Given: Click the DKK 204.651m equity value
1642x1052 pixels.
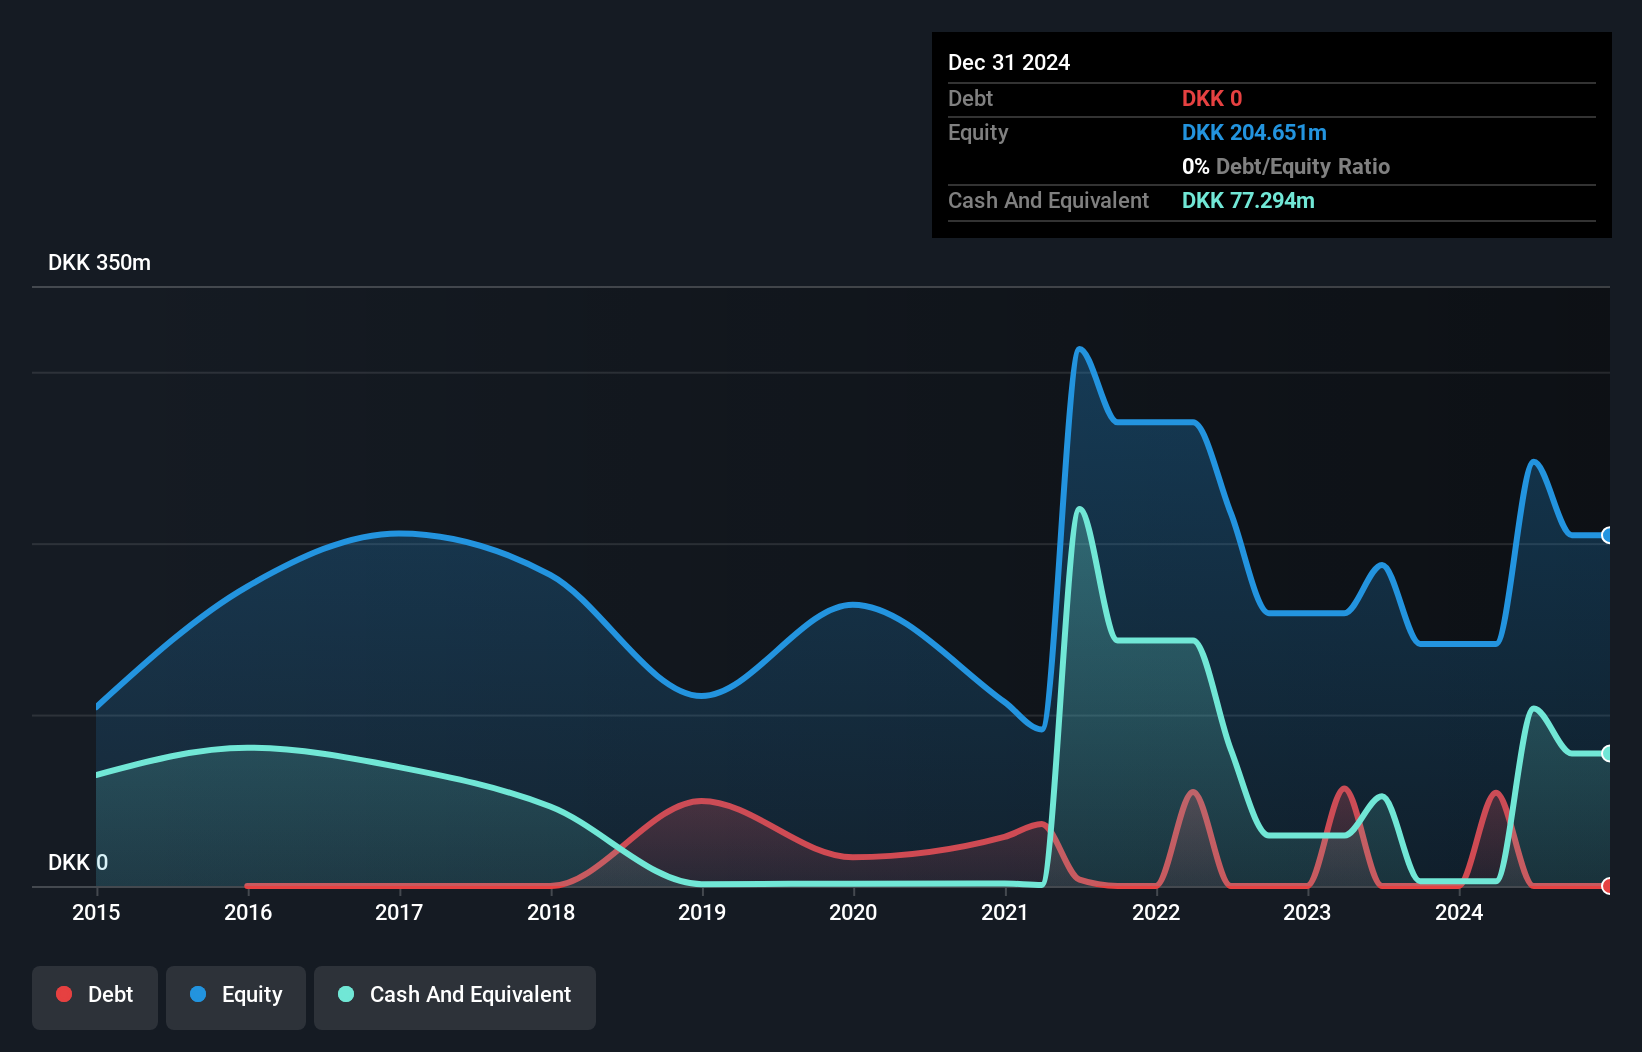Looking at the screenshot, I should (1254, 132).
